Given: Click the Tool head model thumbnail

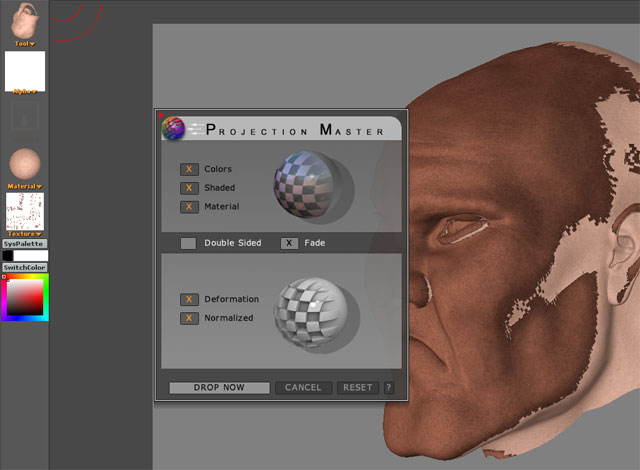Looking at the screenshot, I should 25,22.
